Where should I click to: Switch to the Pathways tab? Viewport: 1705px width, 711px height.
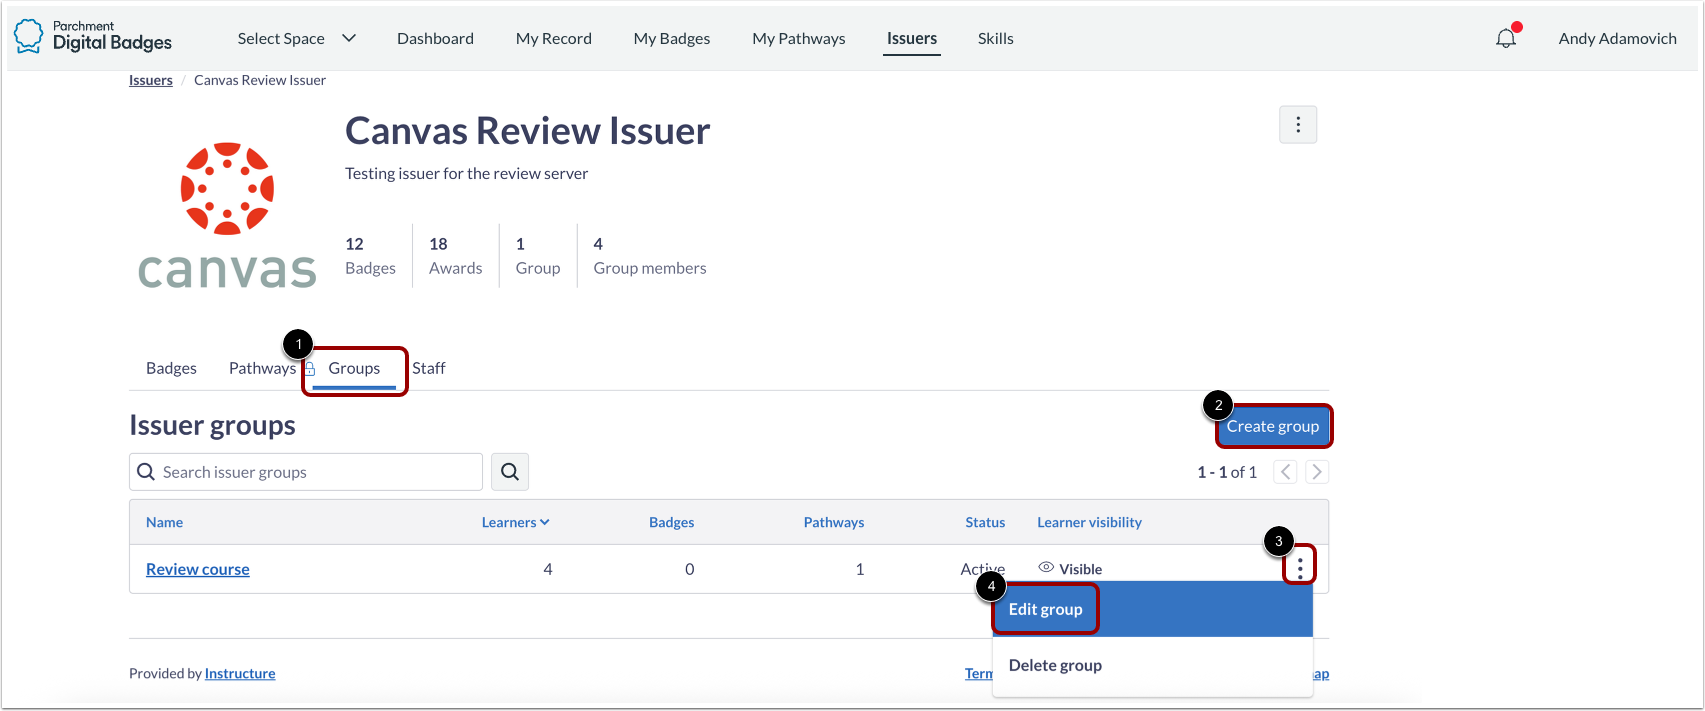(x=262, y=368)
